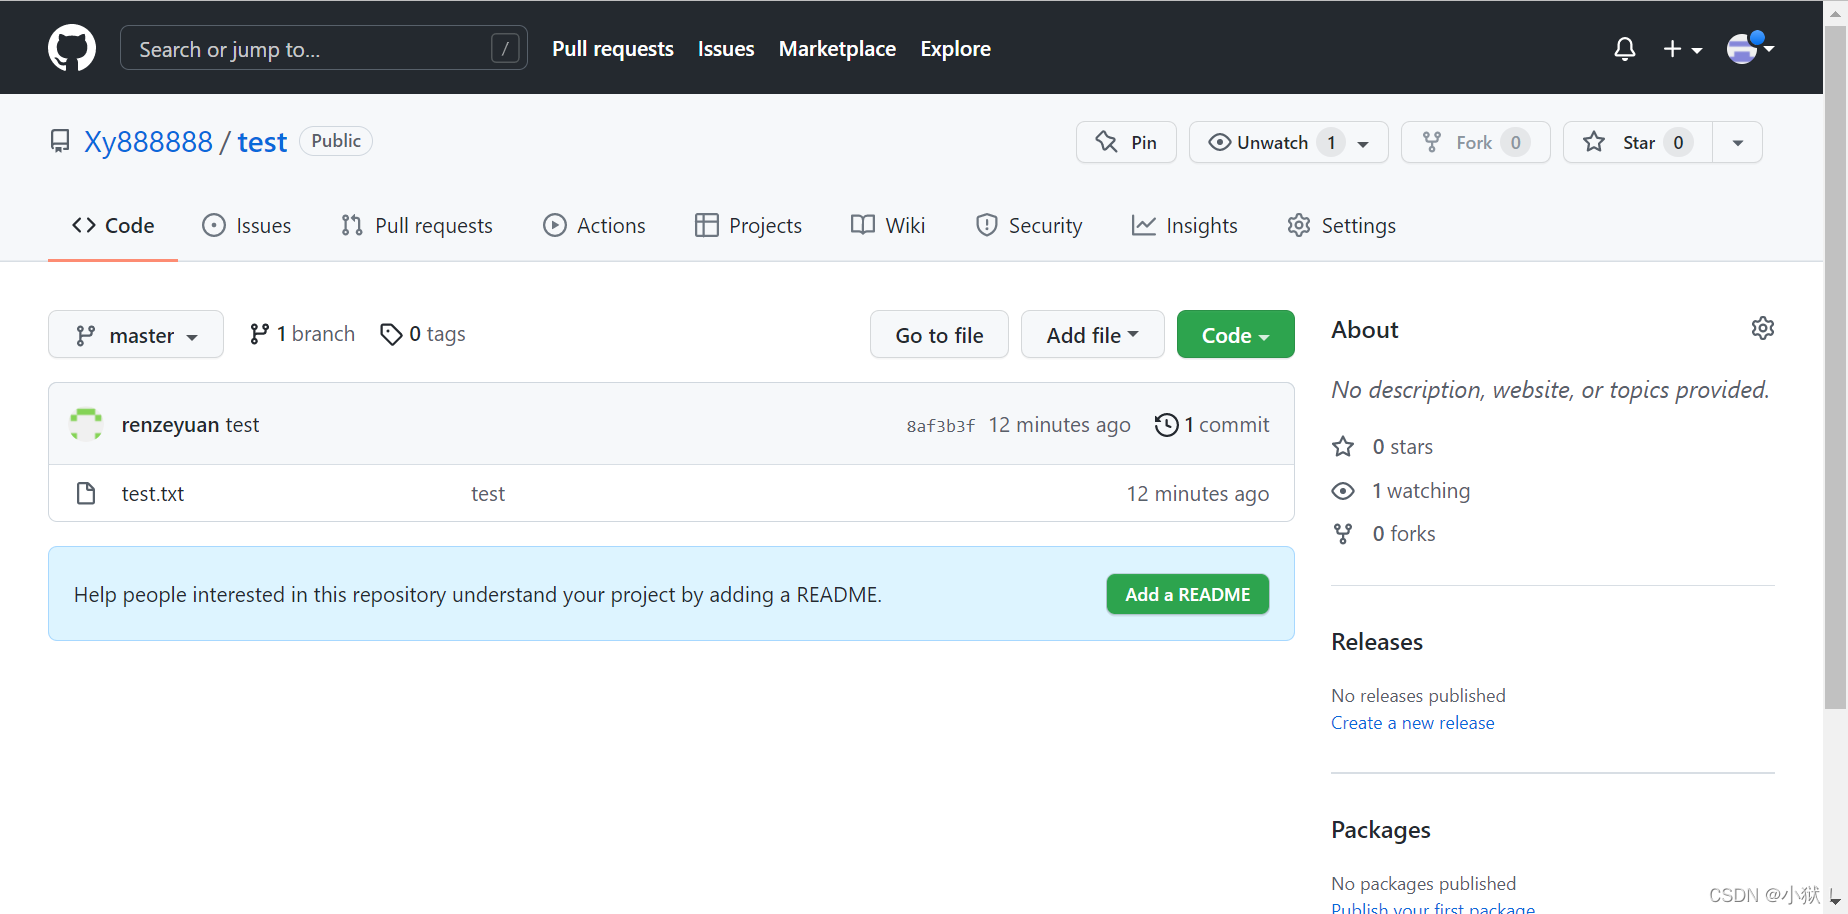View 0 forks link
The width and height of the screenshot is (1848, 914).
1404,534
